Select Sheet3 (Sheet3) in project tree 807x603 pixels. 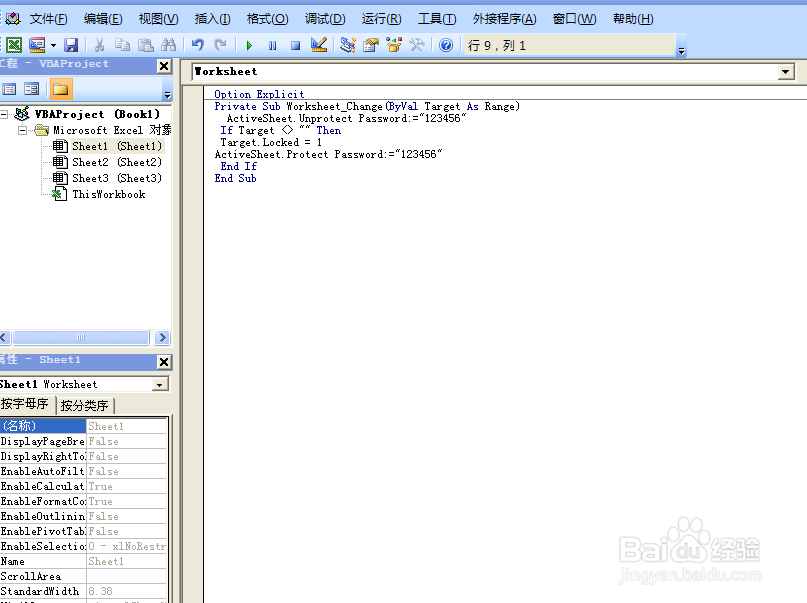pos(117,178)
